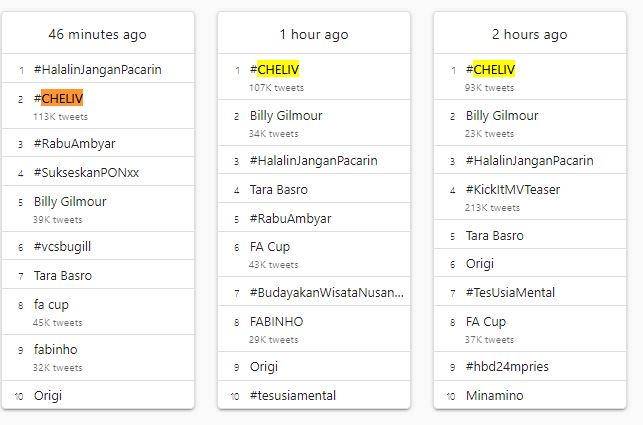Image resolution: width=643 pixels, height=425 pixels.
Task: Click the #BudayakanWisataNusan… trend
Action: (326, 293)
